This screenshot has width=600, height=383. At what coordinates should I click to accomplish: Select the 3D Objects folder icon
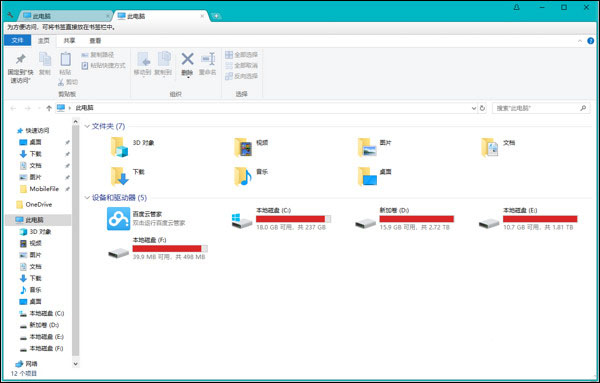pyautogui.click(x=119, y=147)
